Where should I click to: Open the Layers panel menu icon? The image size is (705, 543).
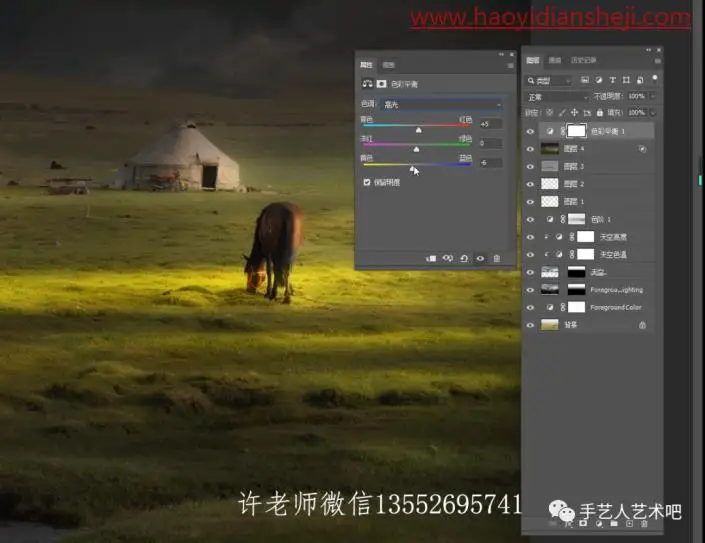[x=658, y=60]
